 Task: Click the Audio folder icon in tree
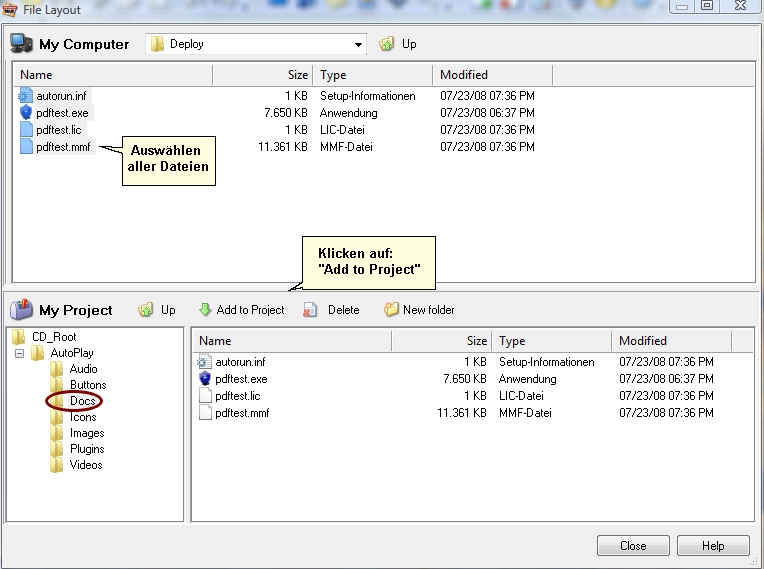click(x=57, y=369)
